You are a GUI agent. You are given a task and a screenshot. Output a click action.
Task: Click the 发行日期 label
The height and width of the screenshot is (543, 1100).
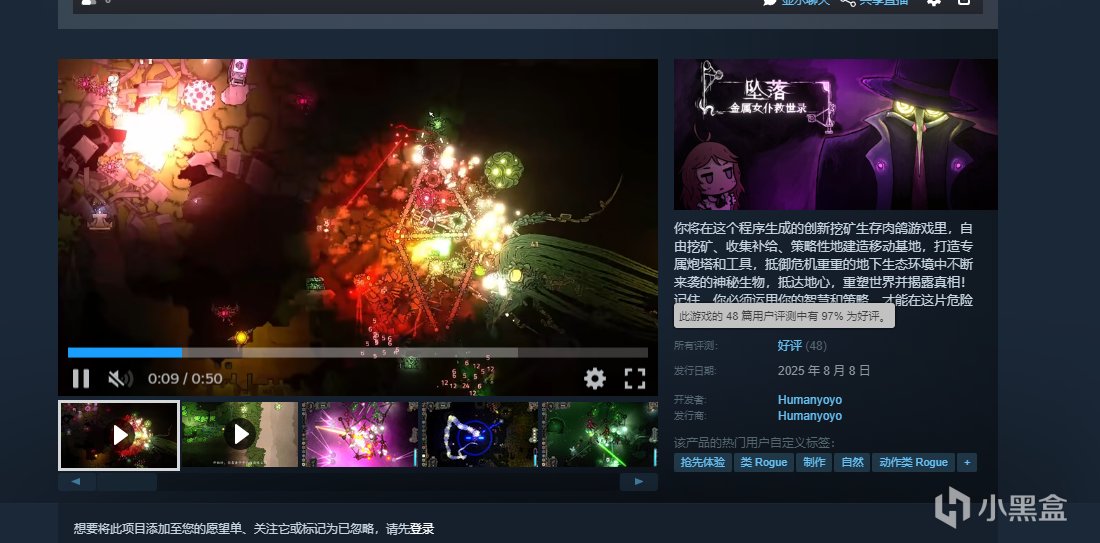pyautogui.click(x=696, y=370)
